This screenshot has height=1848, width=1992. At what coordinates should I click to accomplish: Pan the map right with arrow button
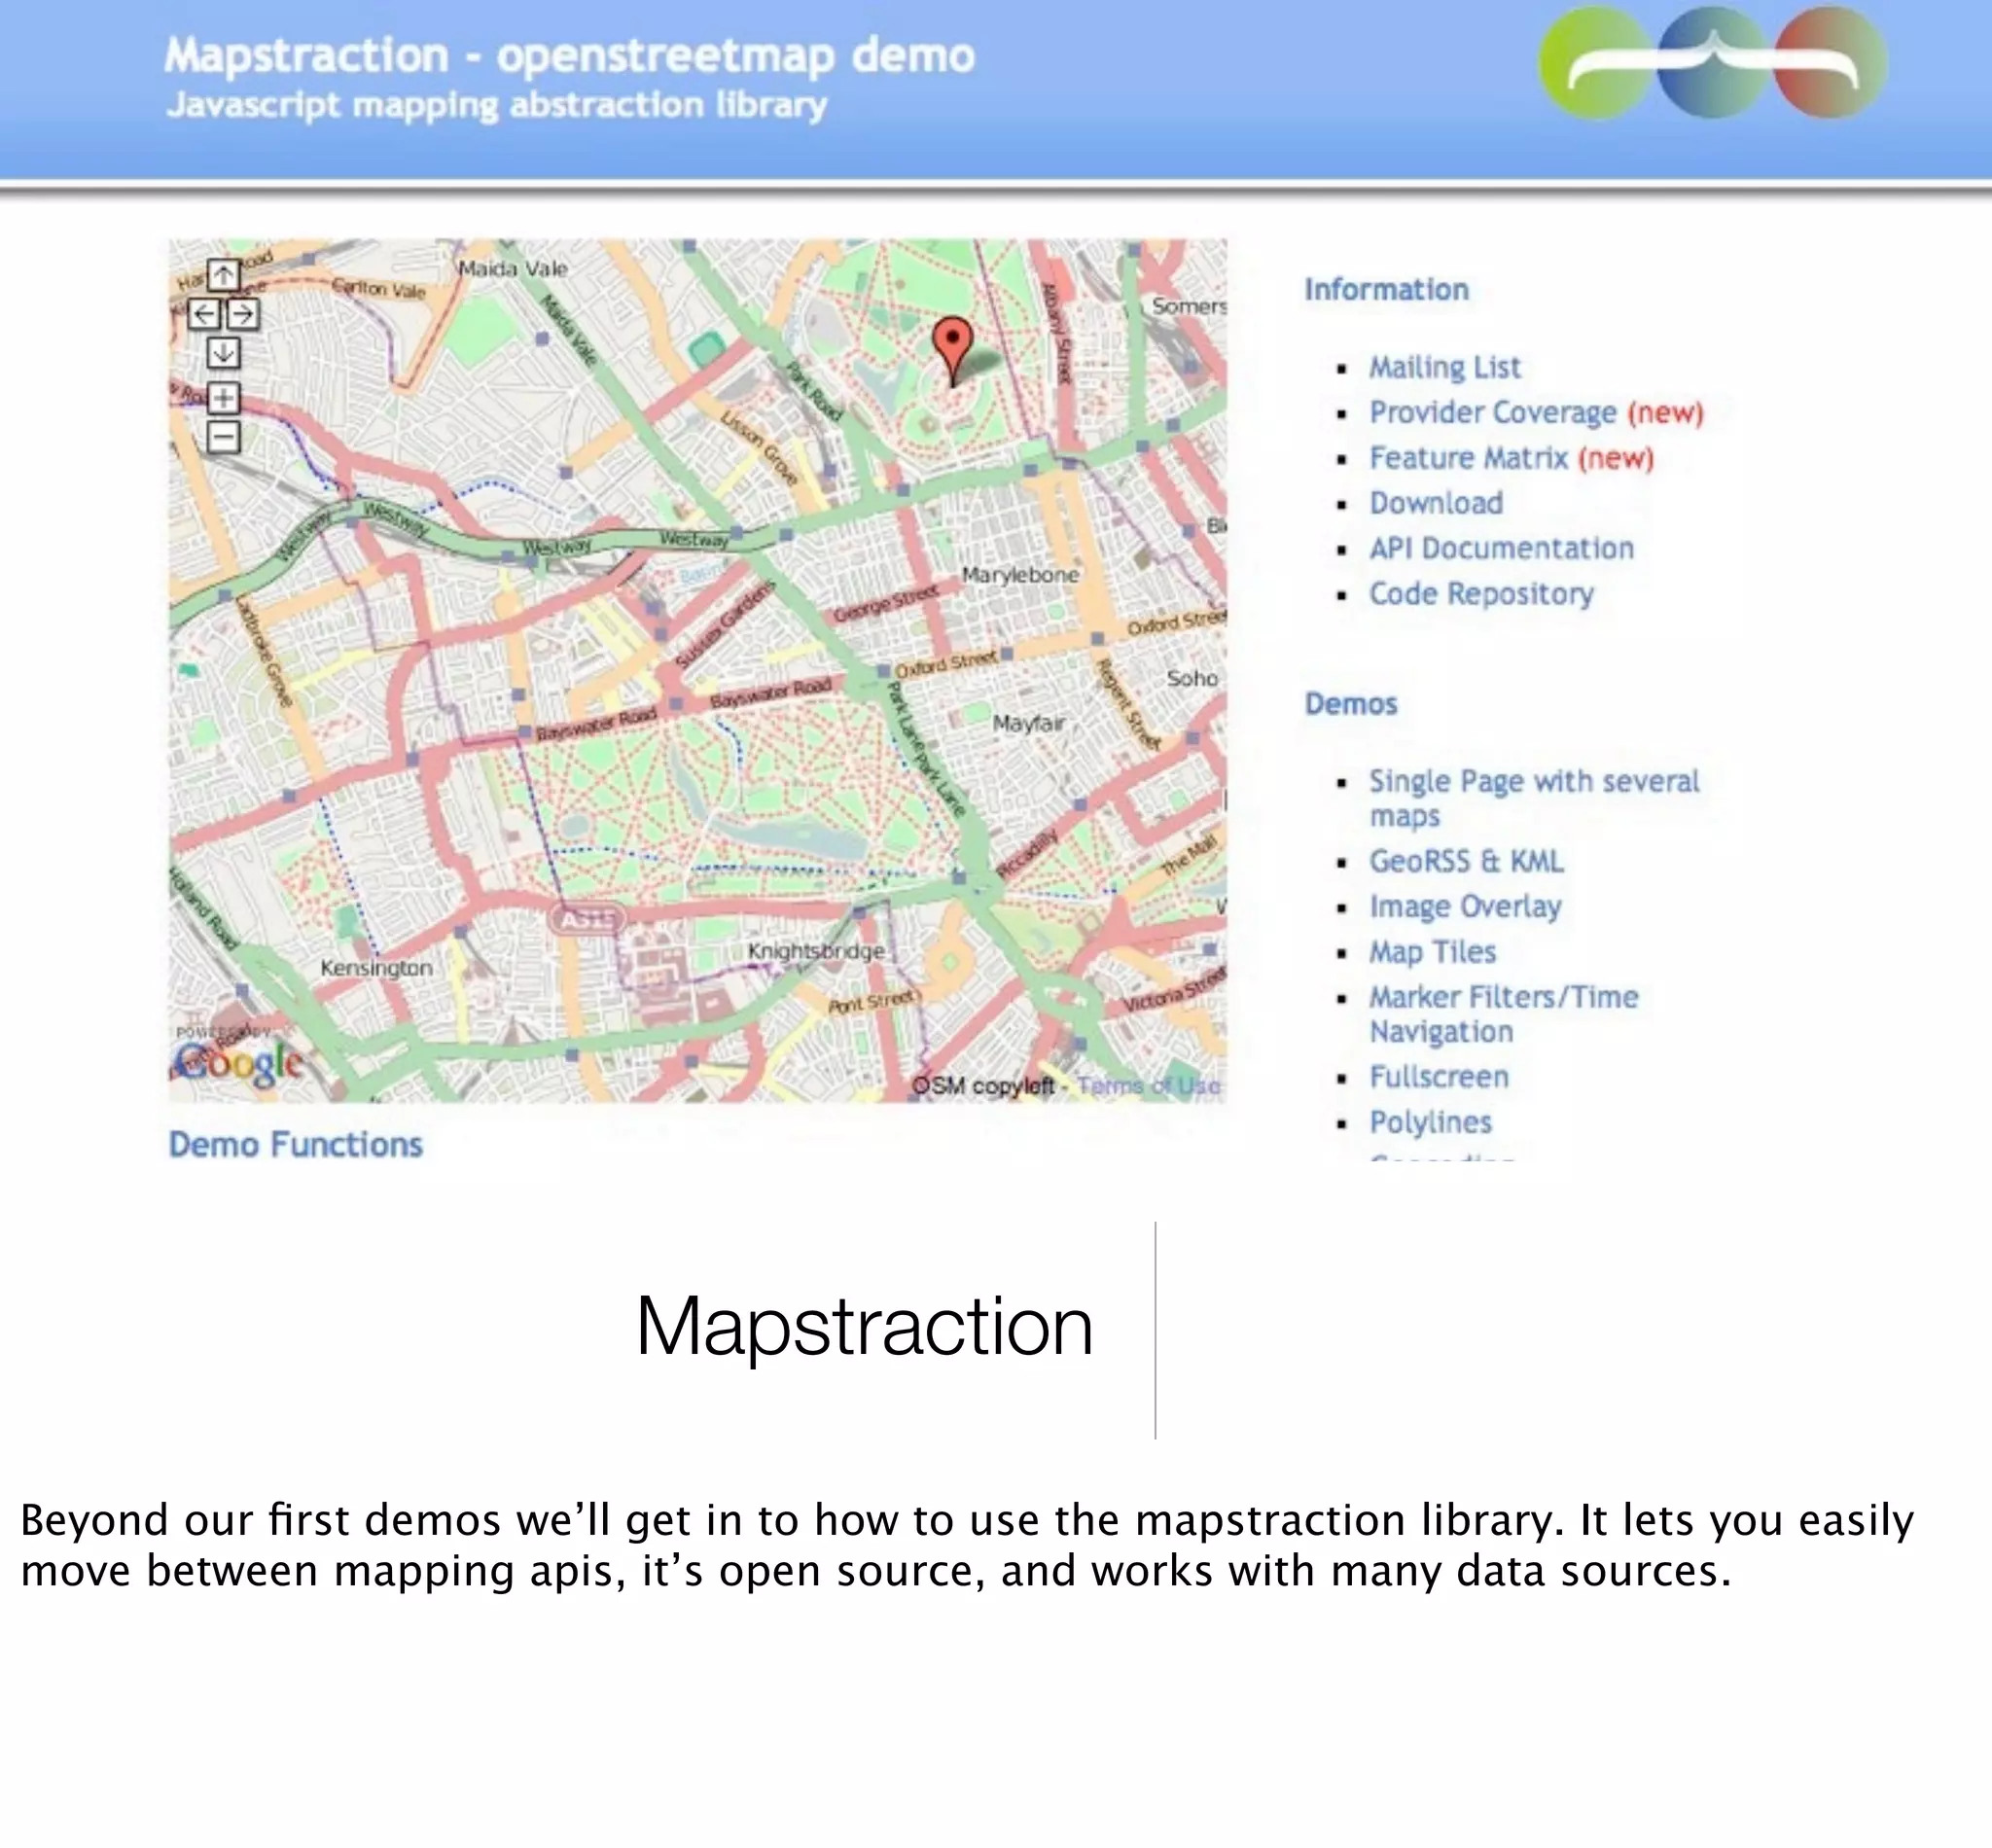[242, 315]
